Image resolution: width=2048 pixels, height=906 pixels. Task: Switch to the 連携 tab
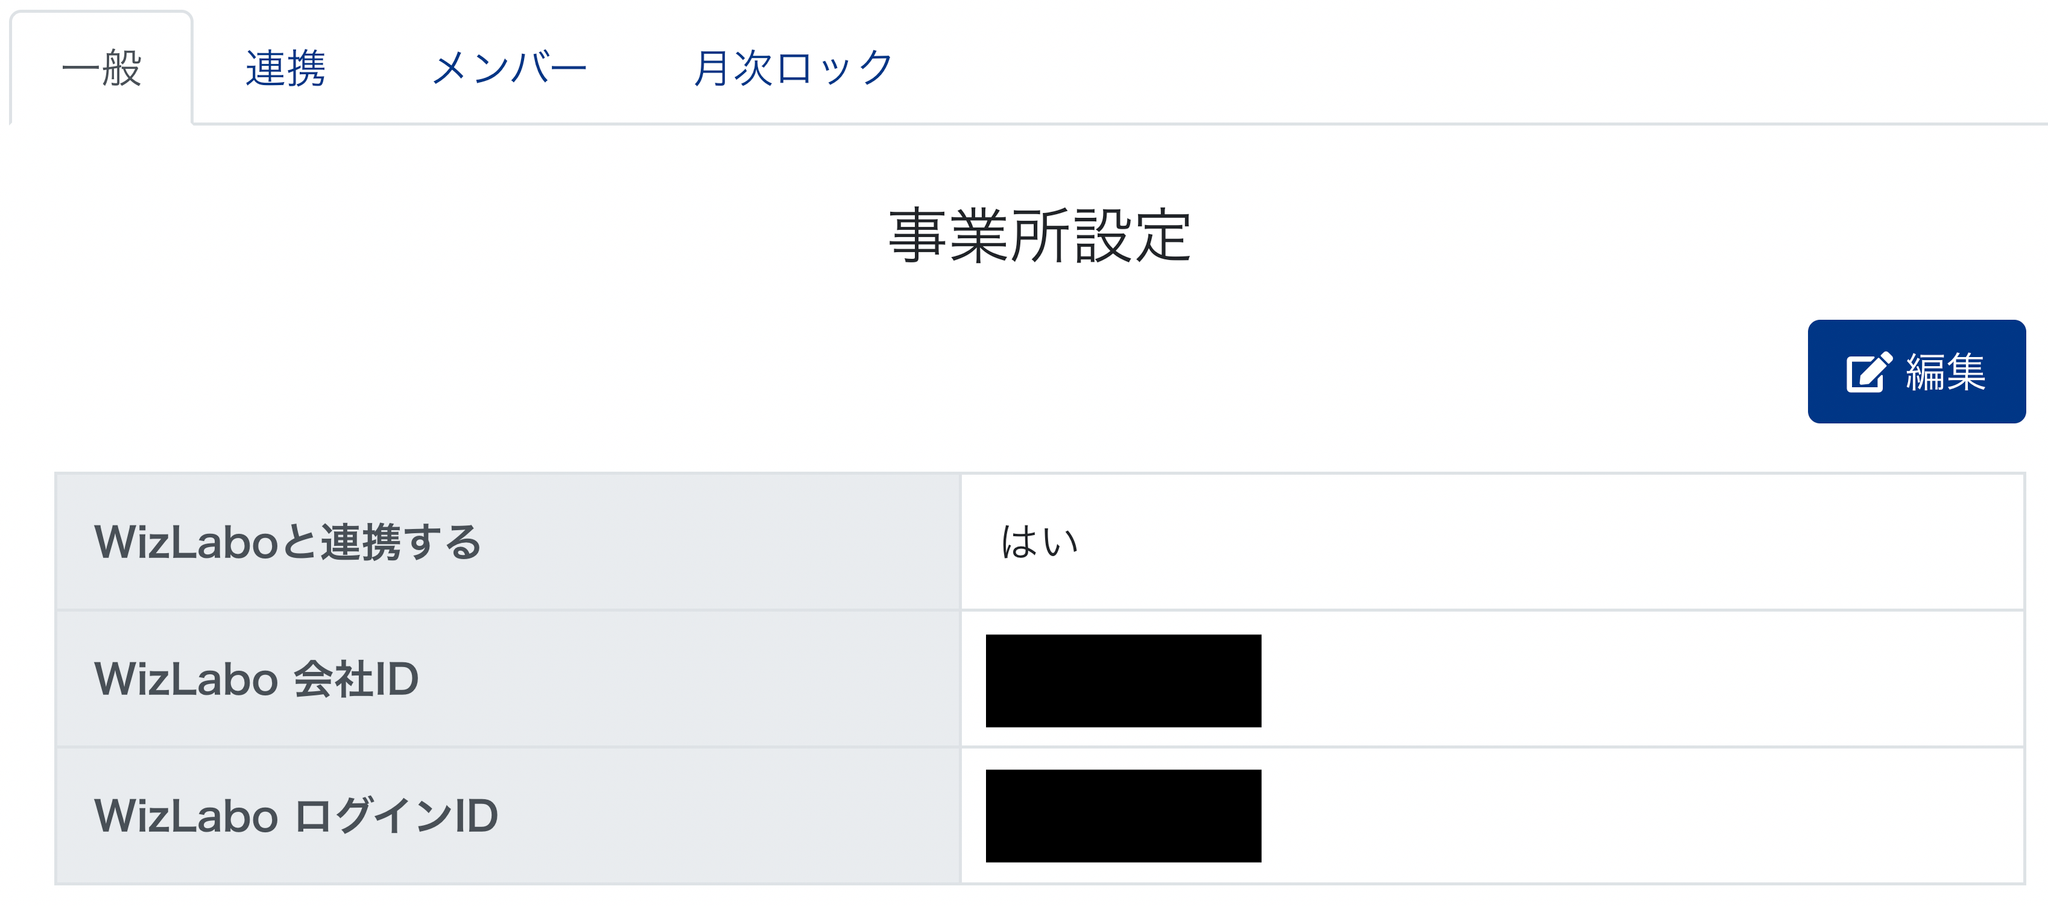click(285, 68)
